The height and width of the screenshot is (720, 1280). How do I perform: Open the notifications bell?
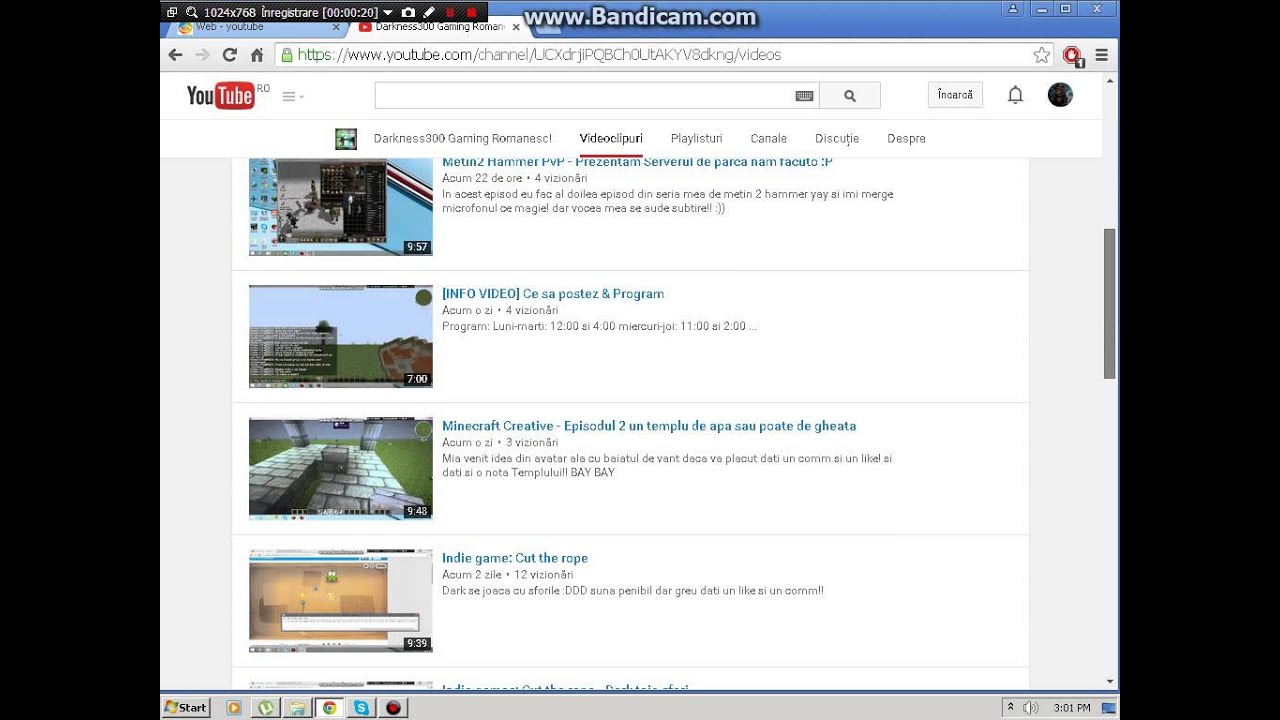(x=1015, y=95)
